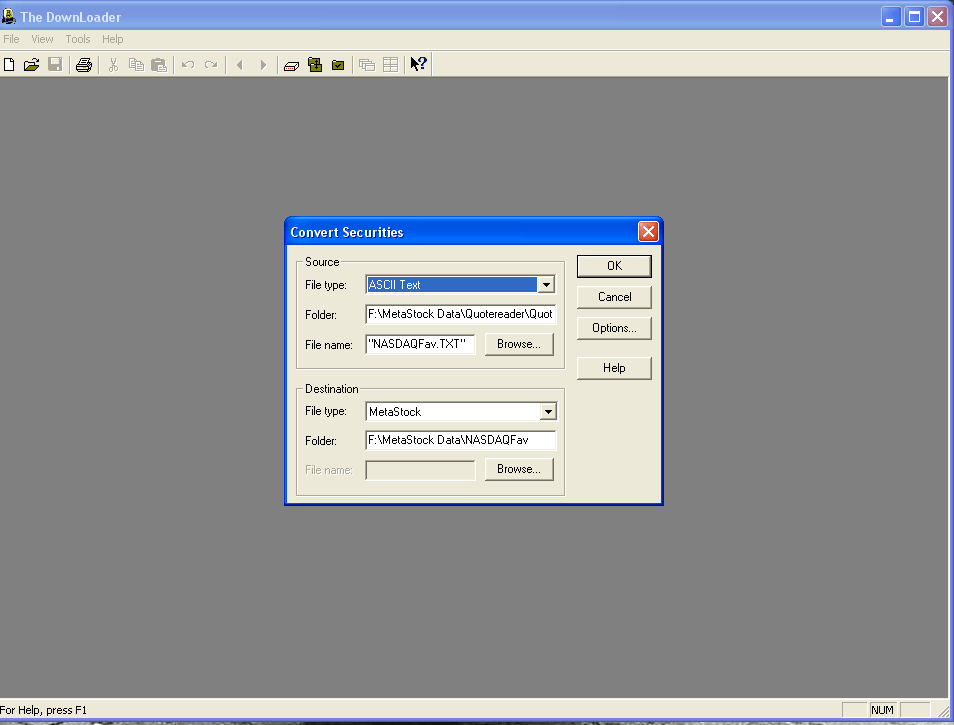Screen dimensions: 954x725
Task: Click the Copy toolbar icon
Action: (x=136, y=64)
